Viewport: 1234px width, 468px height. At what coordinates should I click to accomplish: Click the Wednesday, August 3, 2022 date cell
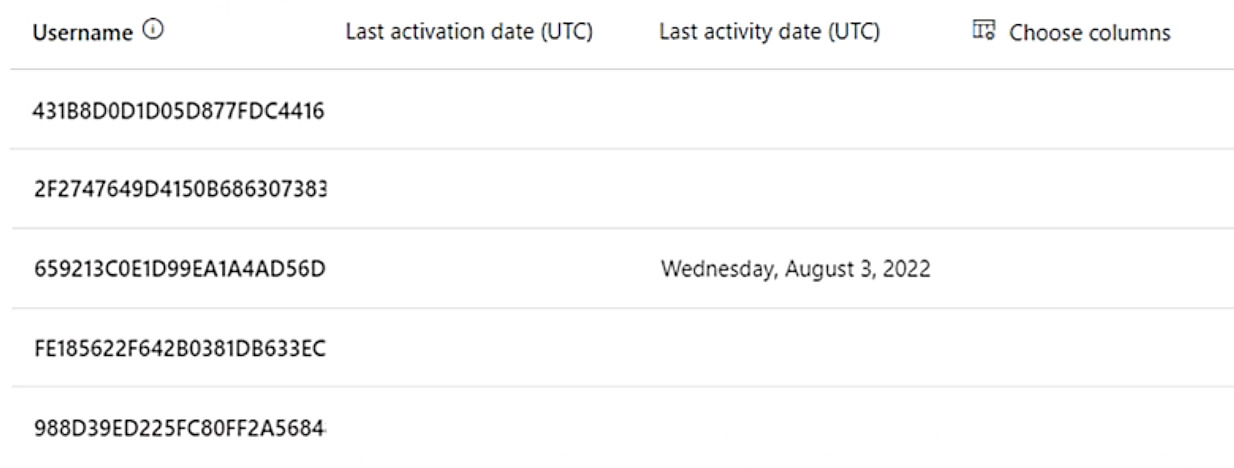click(x=792, y=267)
